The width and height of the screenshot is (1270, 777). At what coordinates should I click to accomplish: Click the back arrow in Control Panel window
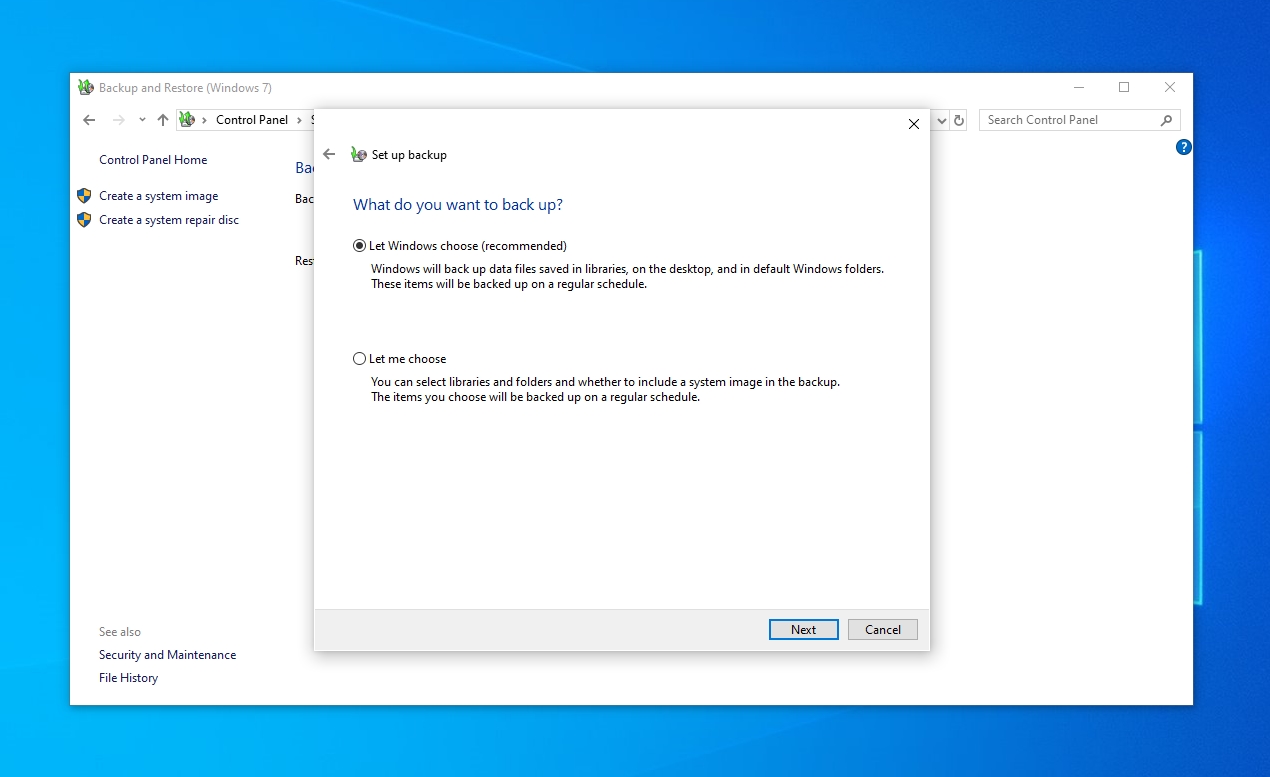tap(89, 120)
